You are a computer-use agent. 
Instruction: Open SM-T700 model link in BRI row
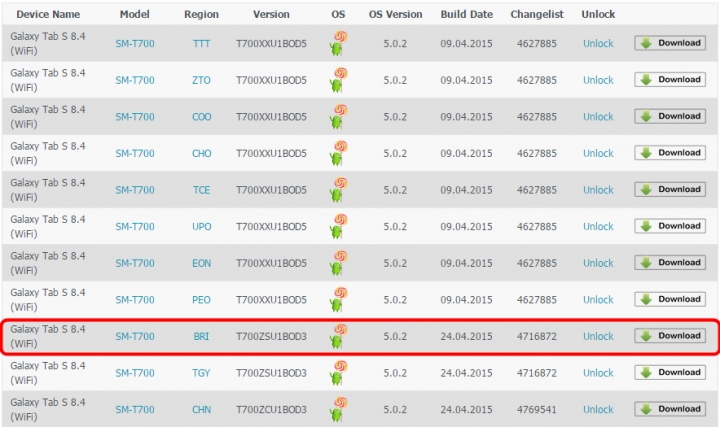(135, 337)
